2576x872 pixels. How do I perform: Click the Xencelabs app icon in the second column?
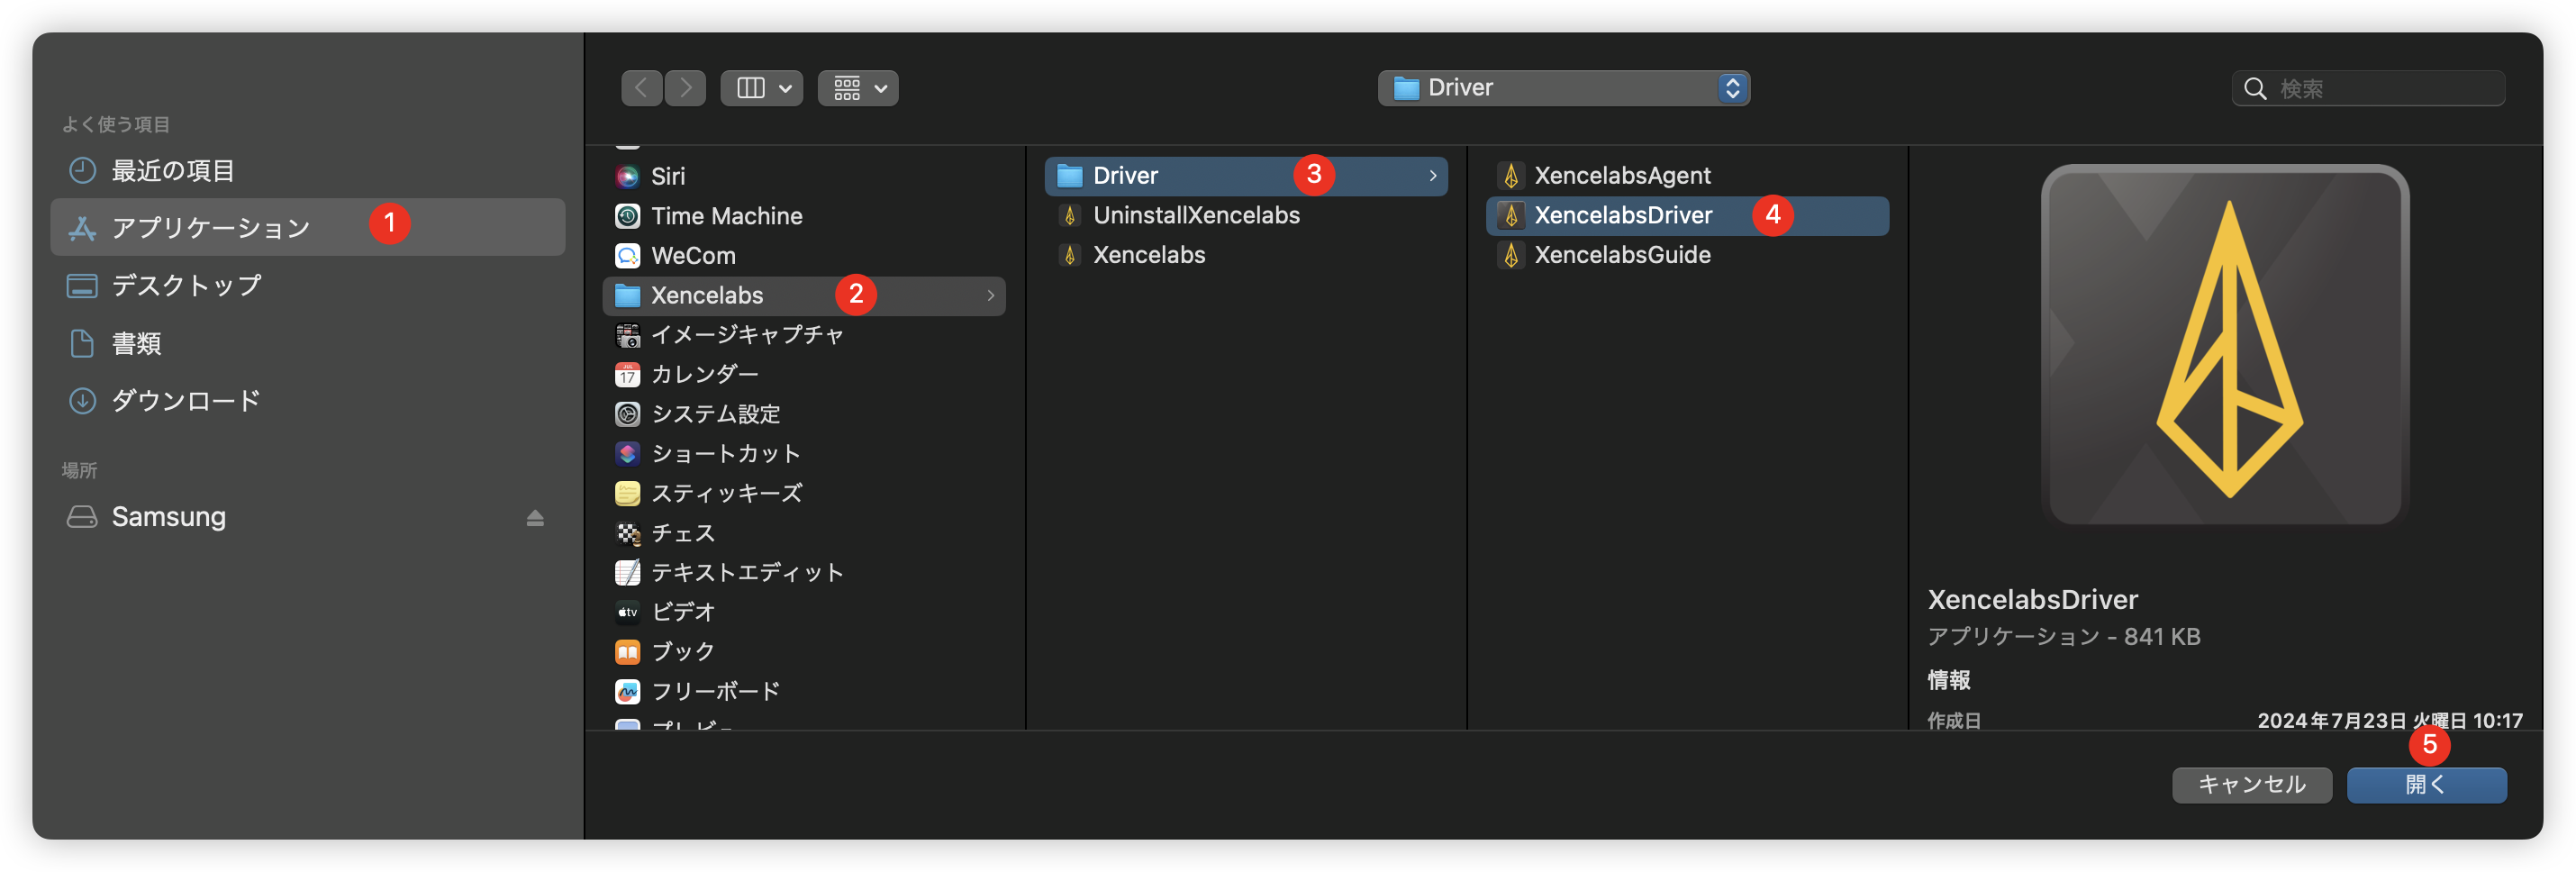pyautogui.click(x=1070, y=255)
